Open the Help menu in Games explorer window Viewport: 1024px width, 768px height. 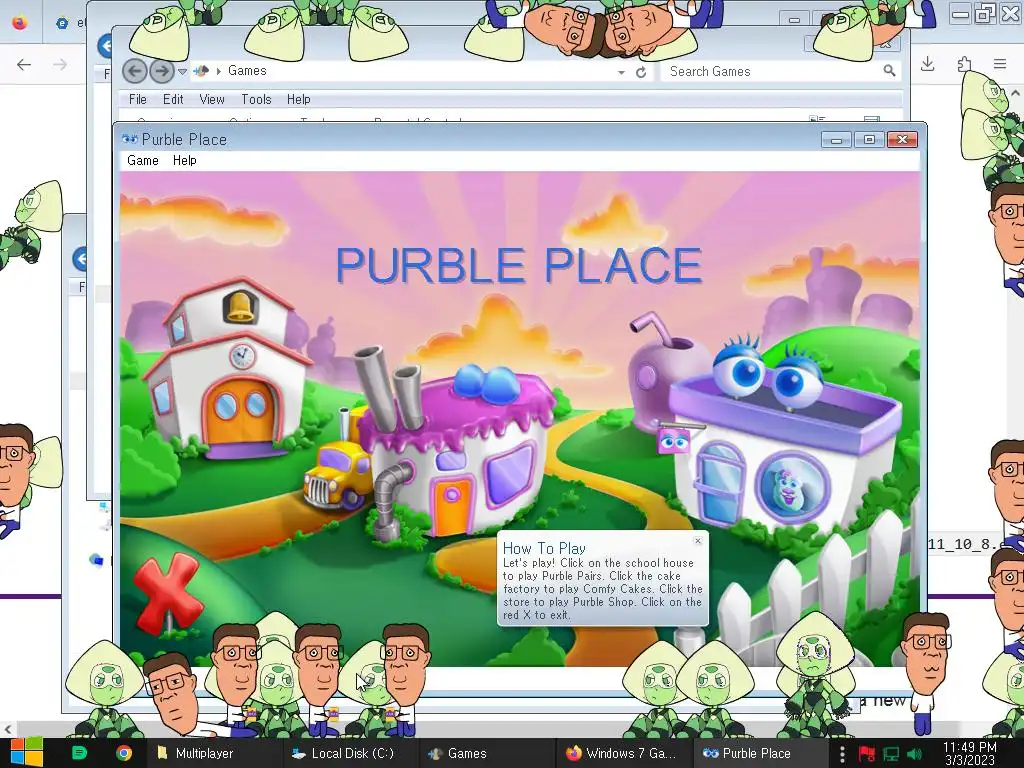[x=298, y=99]
